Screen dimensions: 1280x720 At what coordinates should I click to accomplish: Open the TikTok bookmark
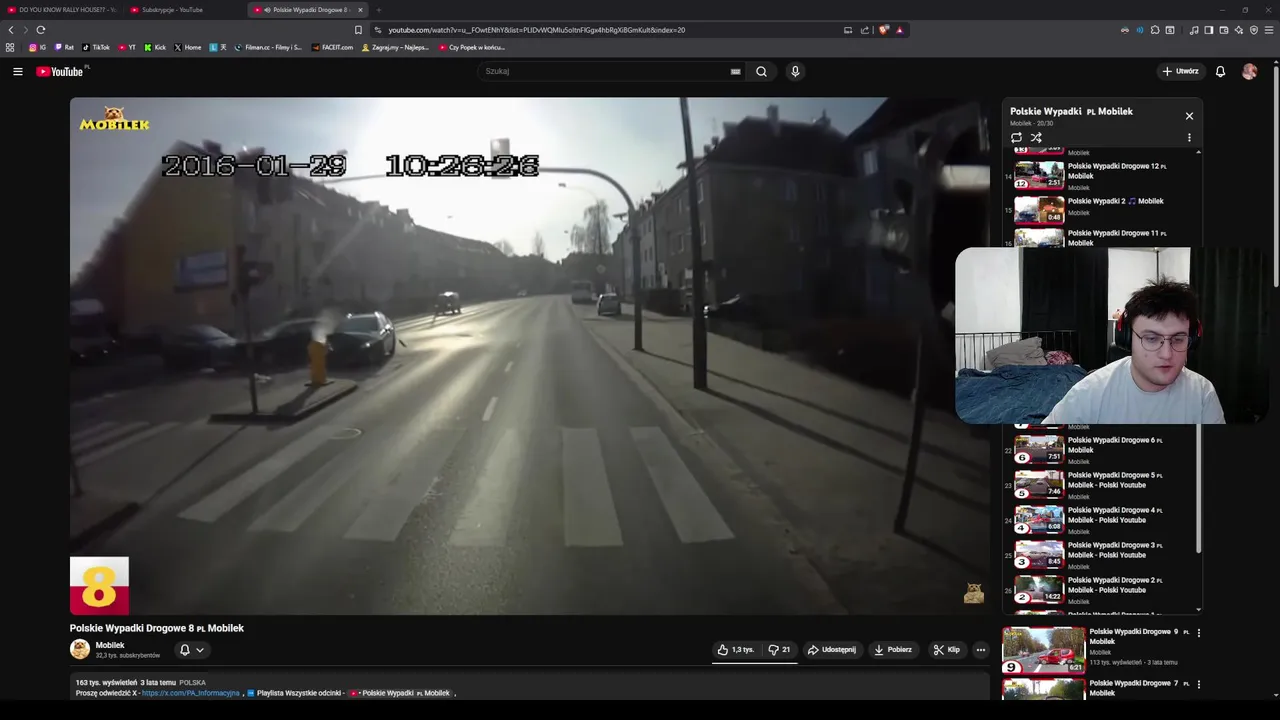tap(96, 47)
